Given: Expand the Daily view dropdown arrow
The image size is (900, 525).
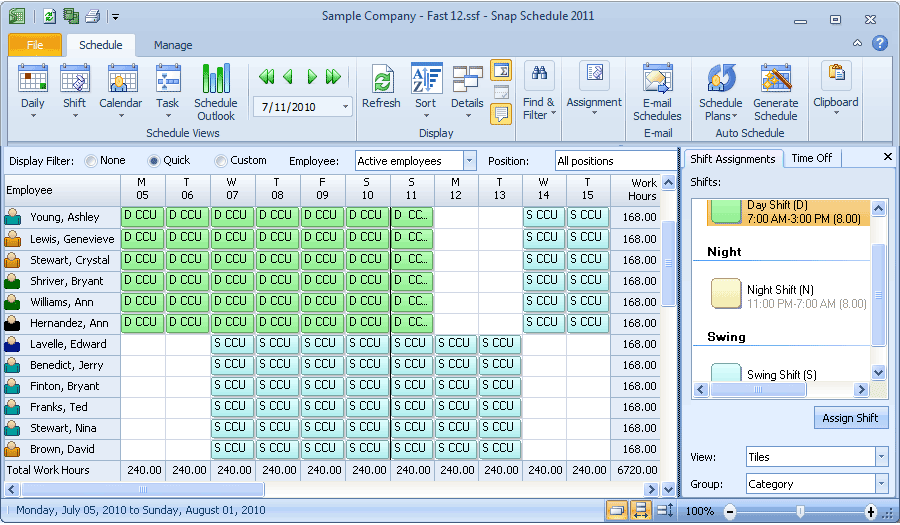Looking at the screenshot, I should tap(33, 116).
